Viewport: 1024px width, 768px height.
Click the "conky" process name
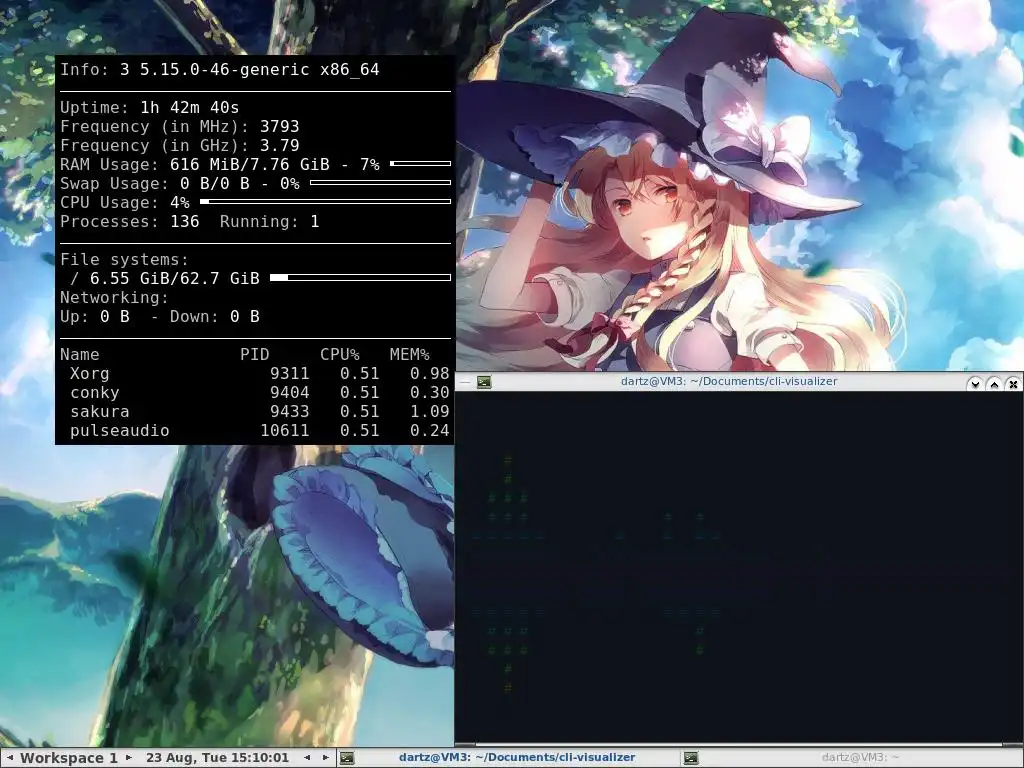coord(95,392)
